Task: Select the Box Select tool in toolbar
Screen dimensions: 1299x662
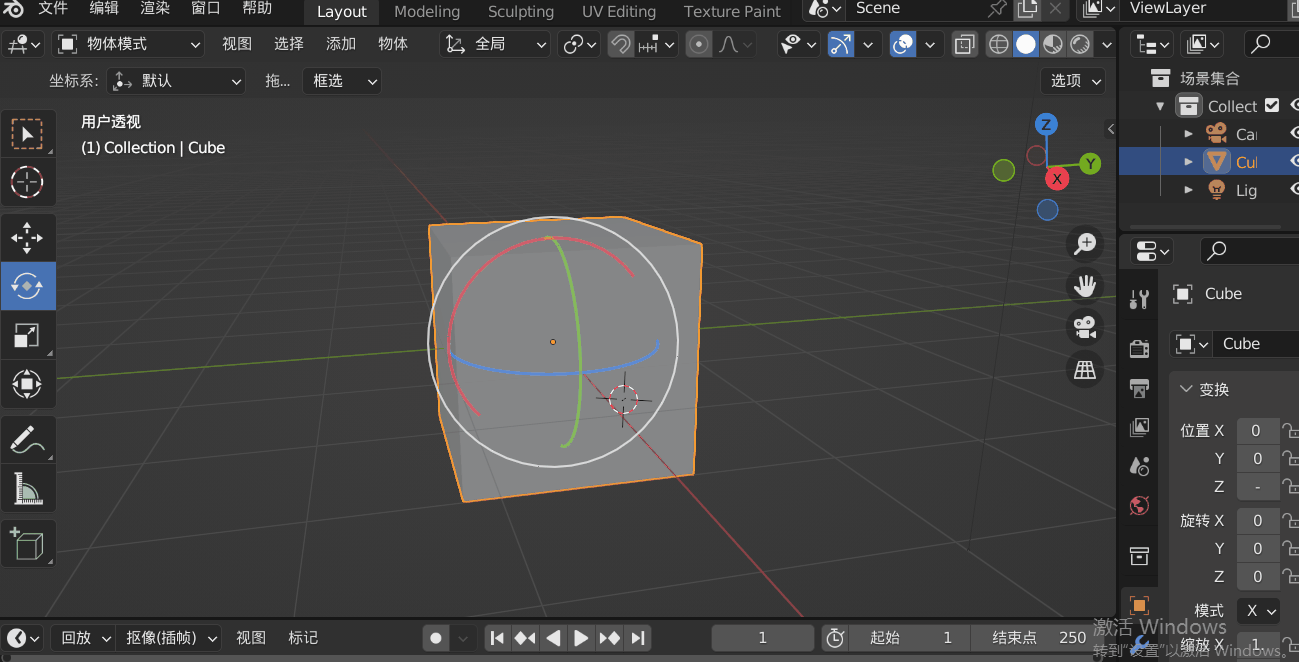Action: pyautogui.click(x=27, y=134)
